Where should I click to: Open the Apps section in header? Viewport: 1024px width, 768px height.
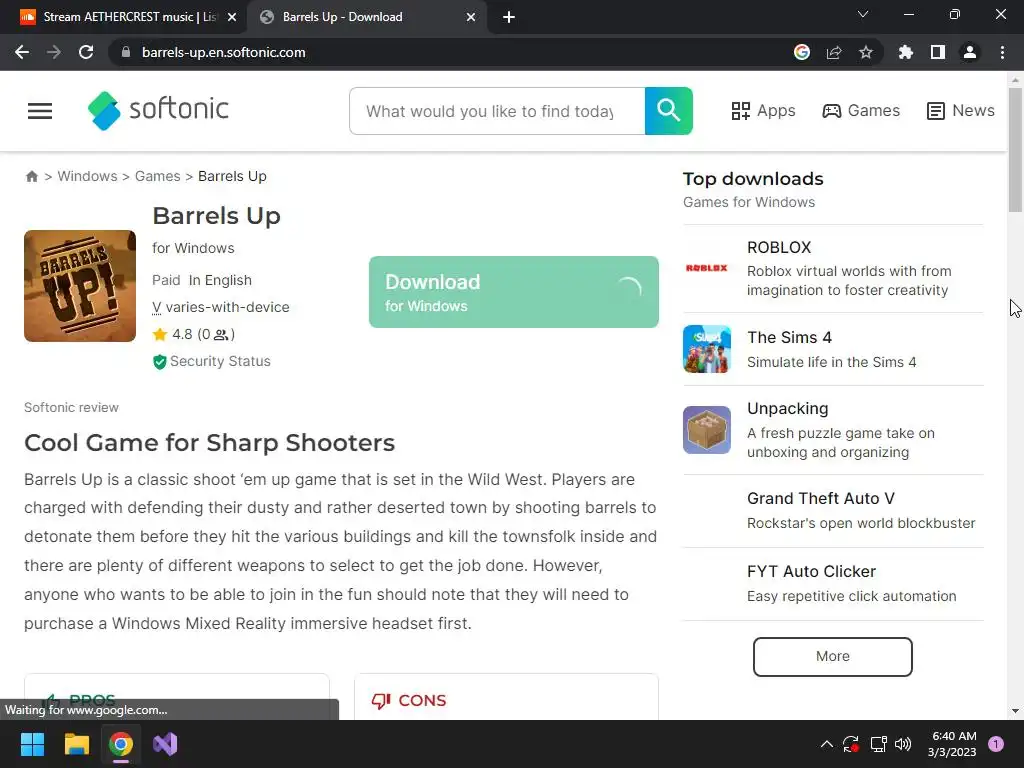point(763,111)
